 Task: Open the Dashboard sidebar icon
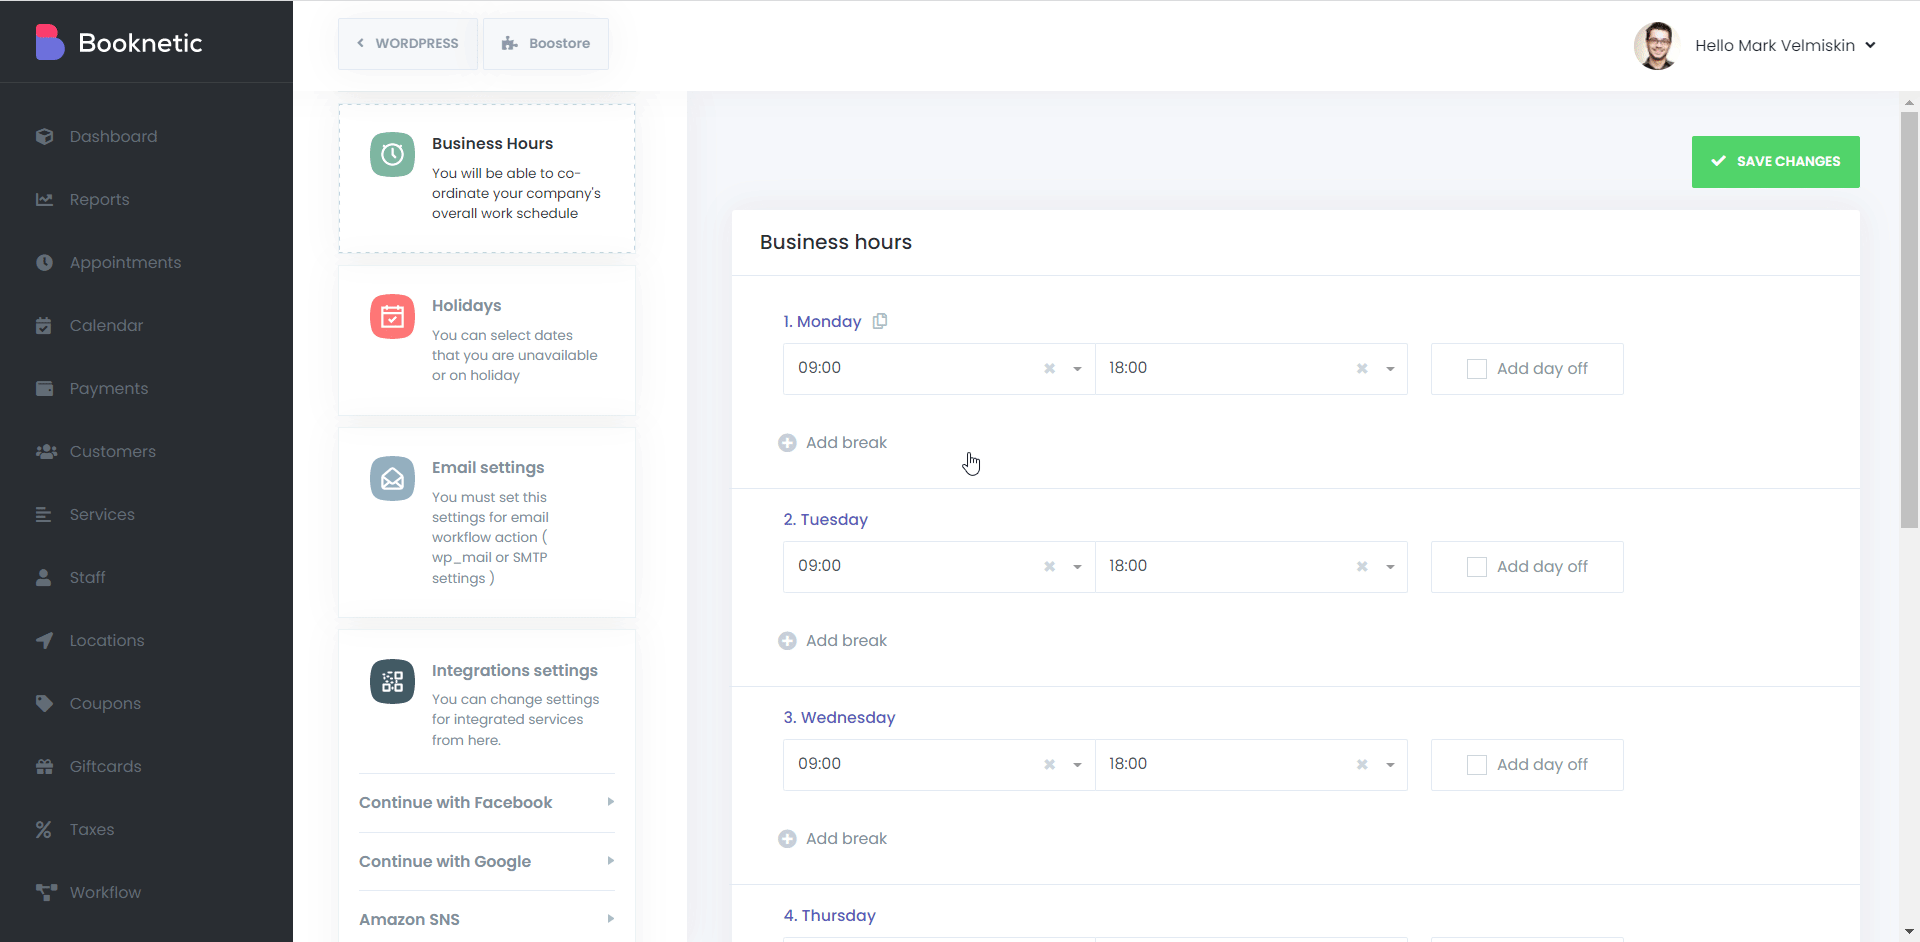44,136
